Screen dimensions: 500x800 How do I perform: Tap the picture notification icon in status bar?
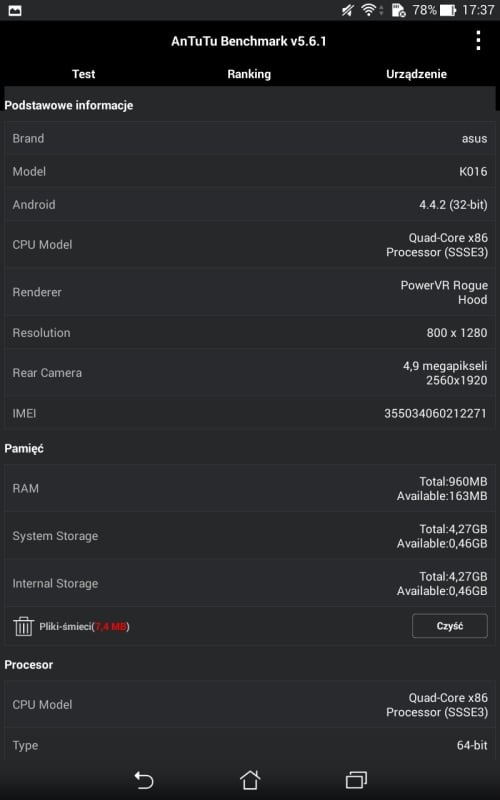[x=15, y=10]
